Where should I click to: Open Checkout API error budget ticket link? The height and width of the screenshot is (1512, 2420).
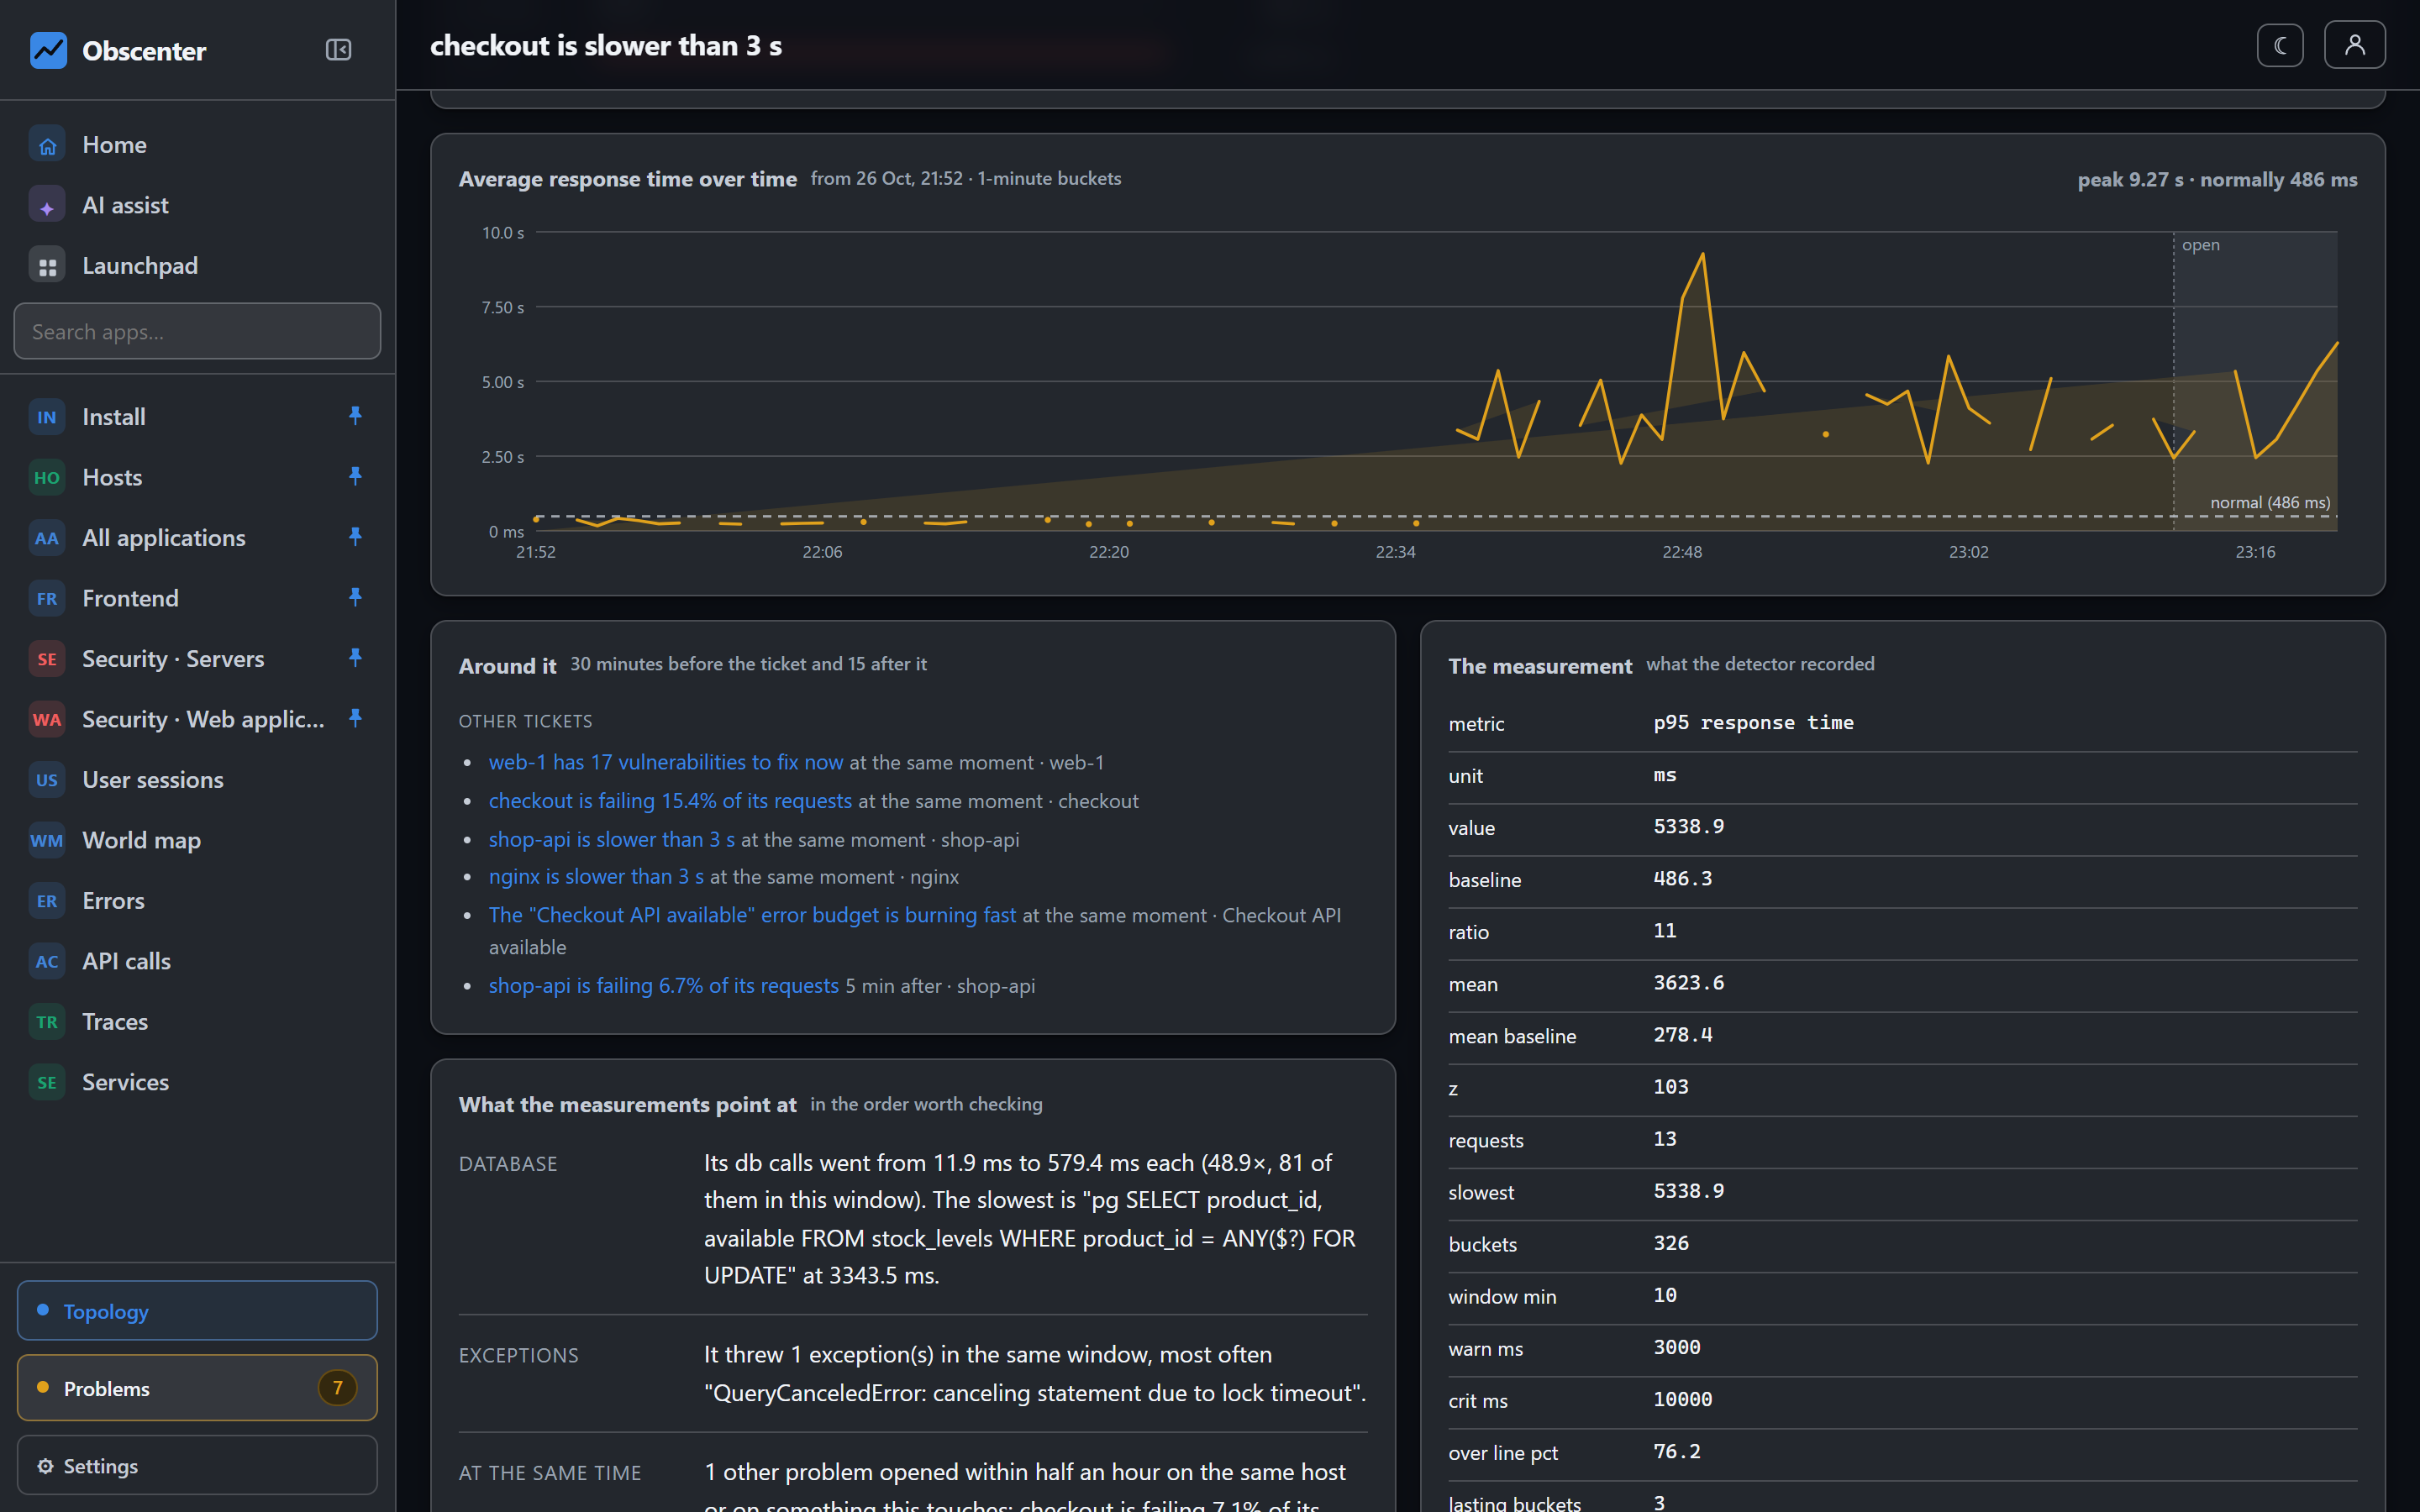coord(752,915)
